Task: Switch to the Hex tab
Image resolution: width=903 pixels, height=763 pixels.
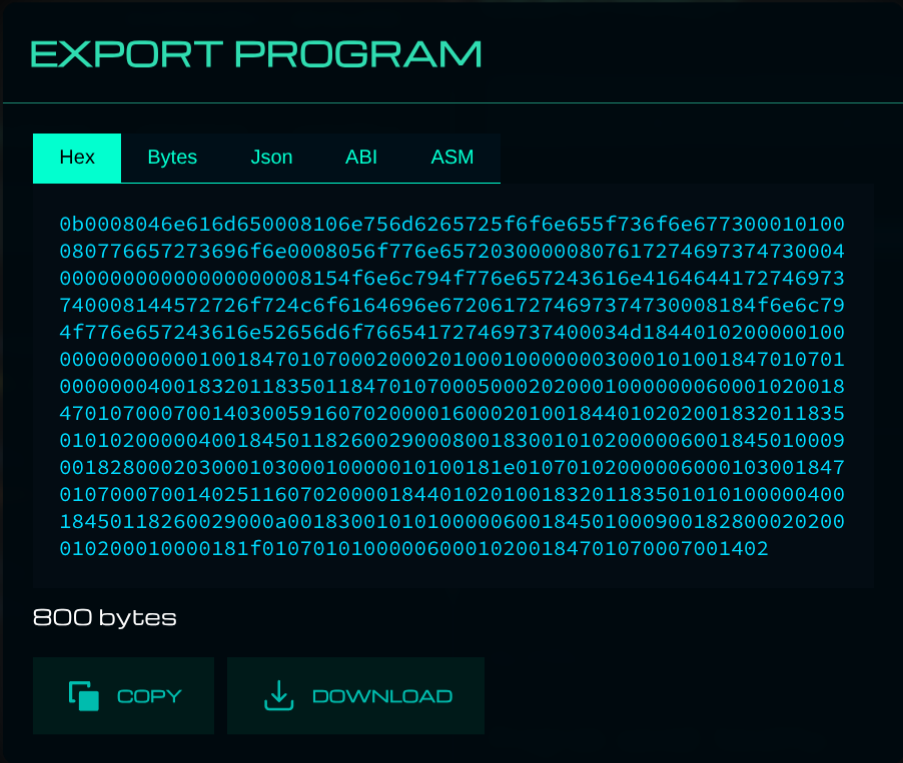Action: (x=77, y=158)
